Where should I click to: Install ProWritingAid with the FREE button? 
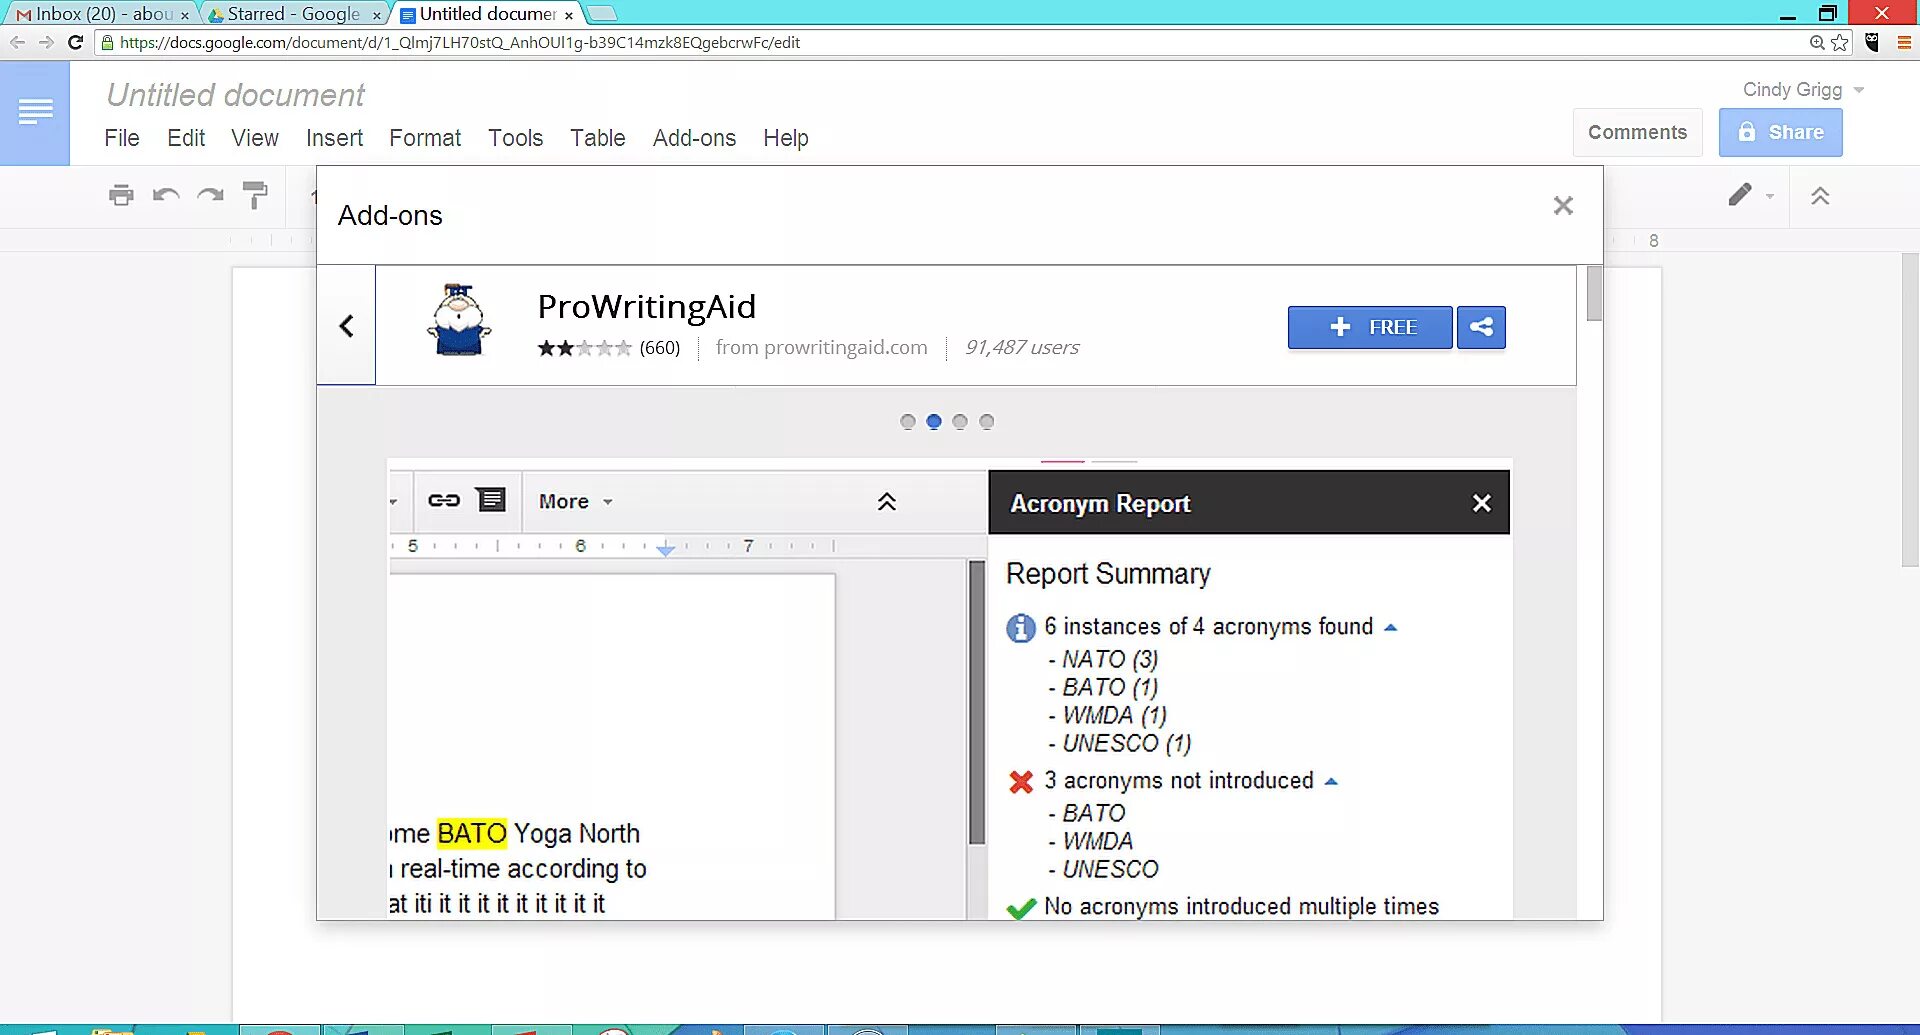[x=1370, y=327]
